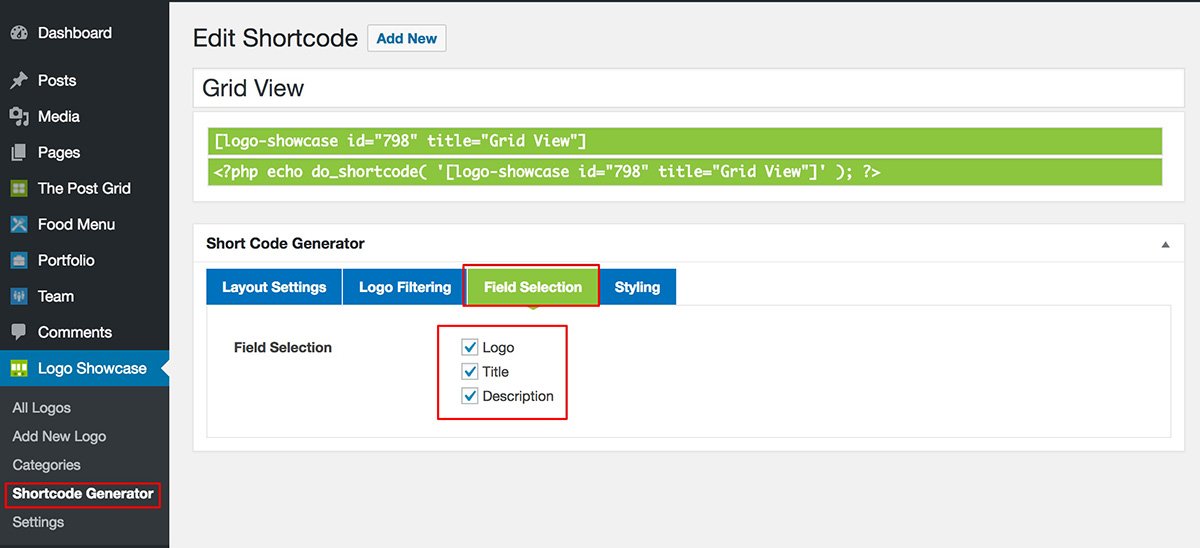Open the Logo Filtering tab
The height and width of the screenshot is (548, 1200).
coord(405,287)
